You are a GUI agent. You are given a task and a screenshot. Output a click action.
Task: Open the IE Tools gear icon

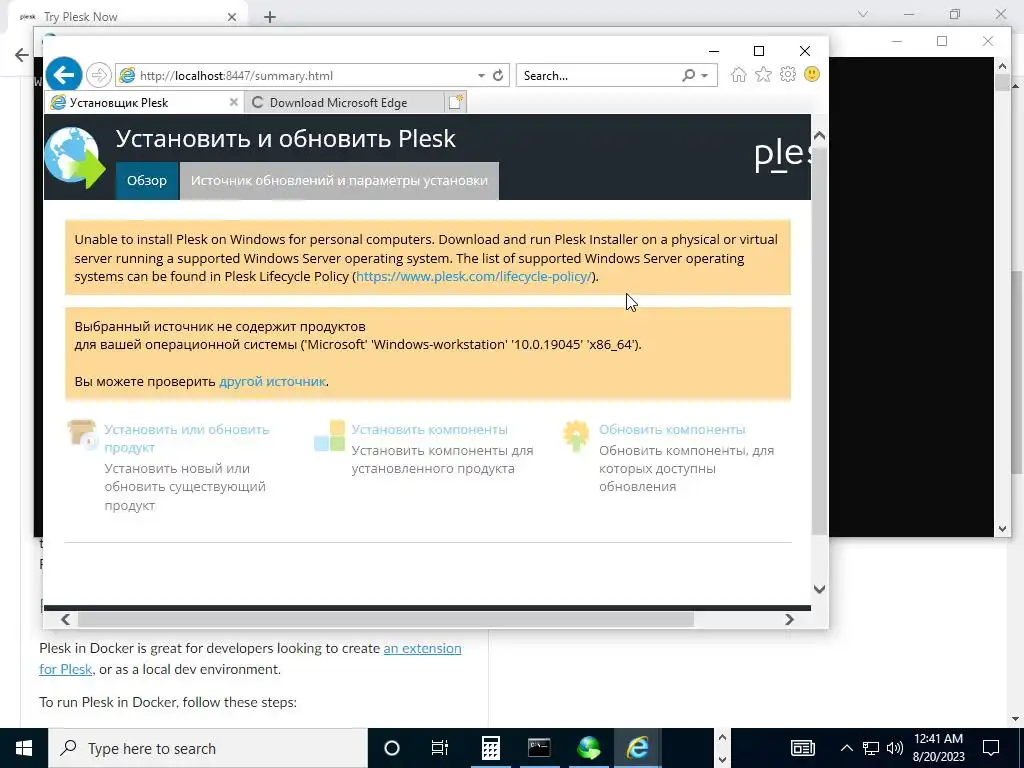pyautogui.click(x=788, y=74)
